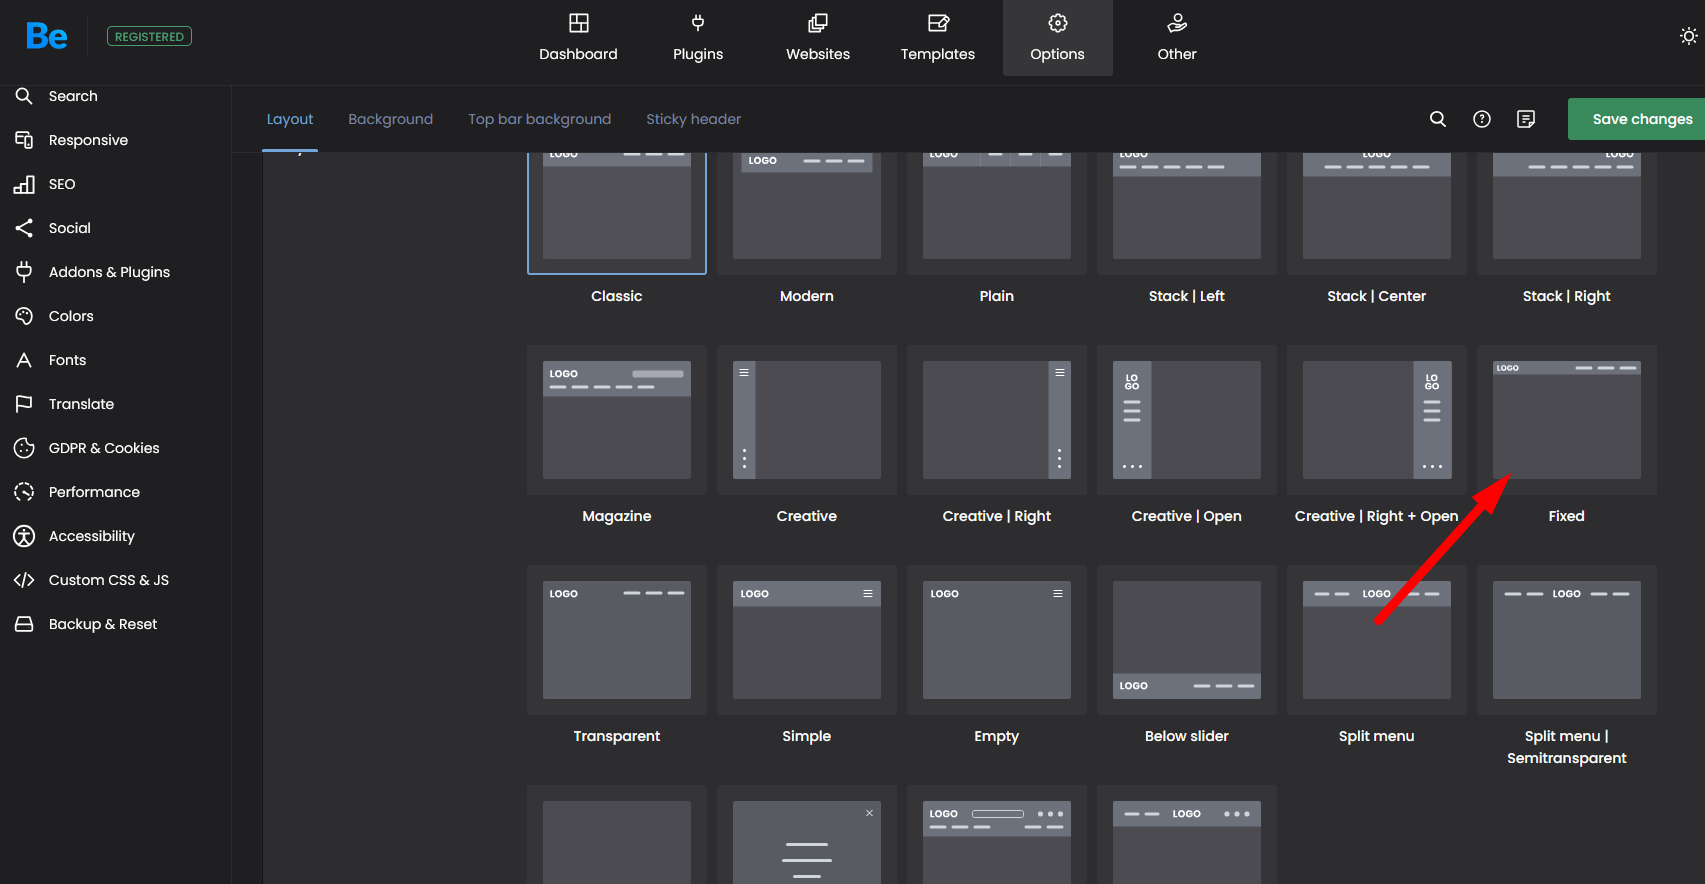1705x884 pixels.
Task: Switch to the Sticky header tab
Action: (x=693, y=119)
